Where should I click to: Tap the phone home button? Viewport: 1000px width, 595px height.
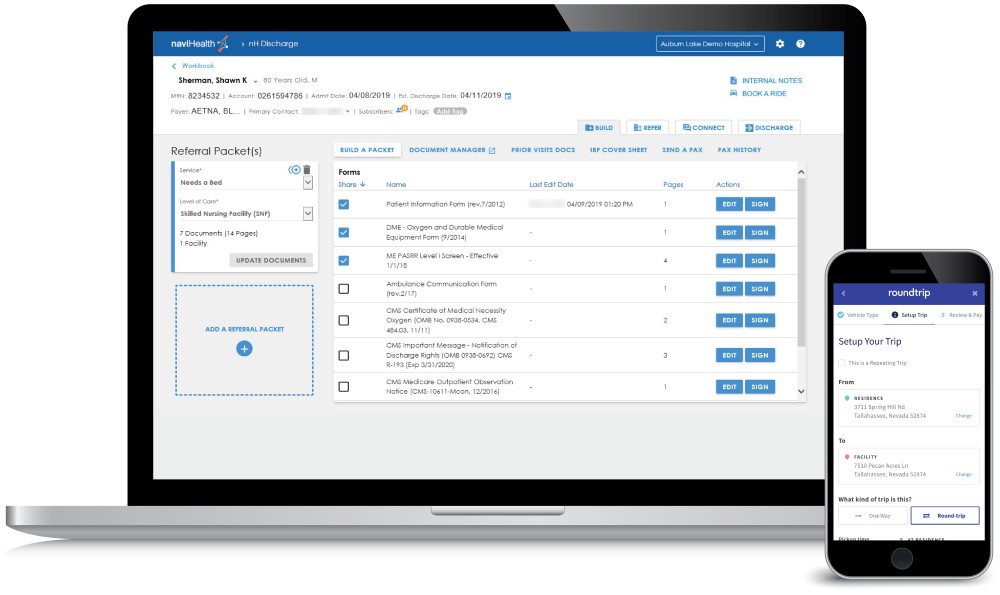[902, 559]
